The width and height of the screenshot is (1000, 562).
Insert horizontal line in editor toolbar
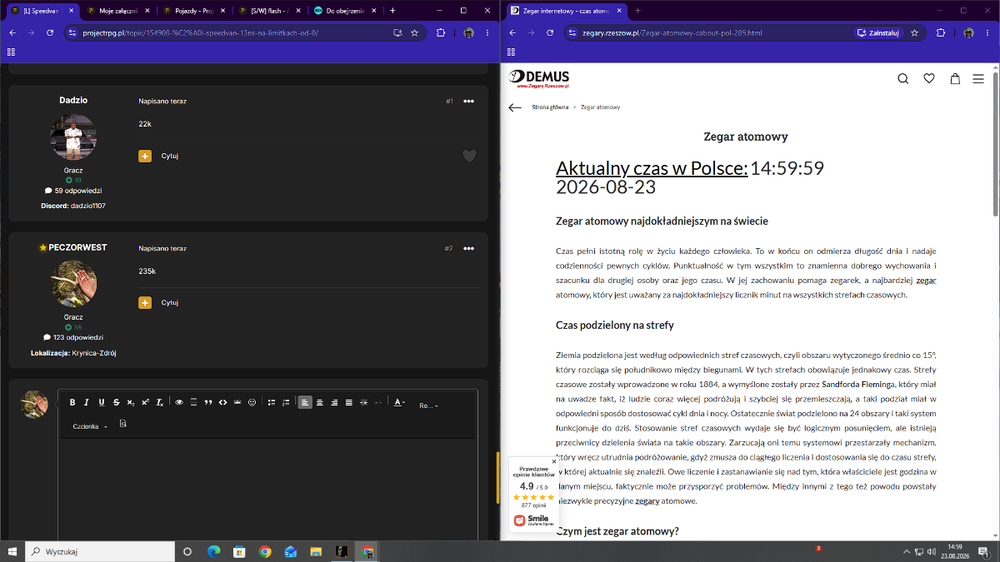(x=194, y=403)
